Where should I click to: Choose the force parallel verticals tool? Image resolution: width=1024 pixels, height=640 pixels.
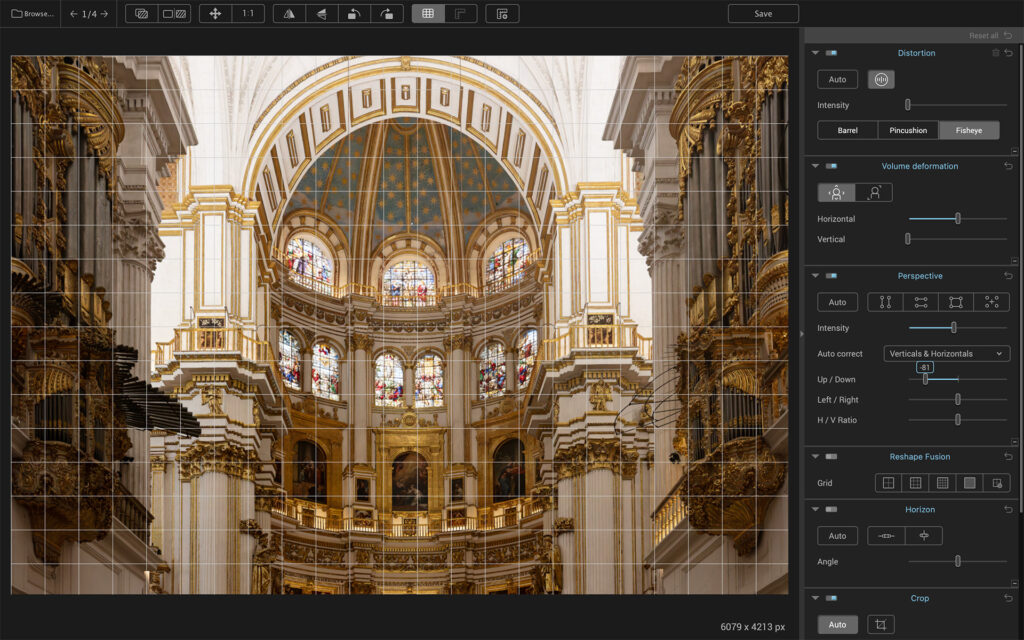(x=885, y=302)
